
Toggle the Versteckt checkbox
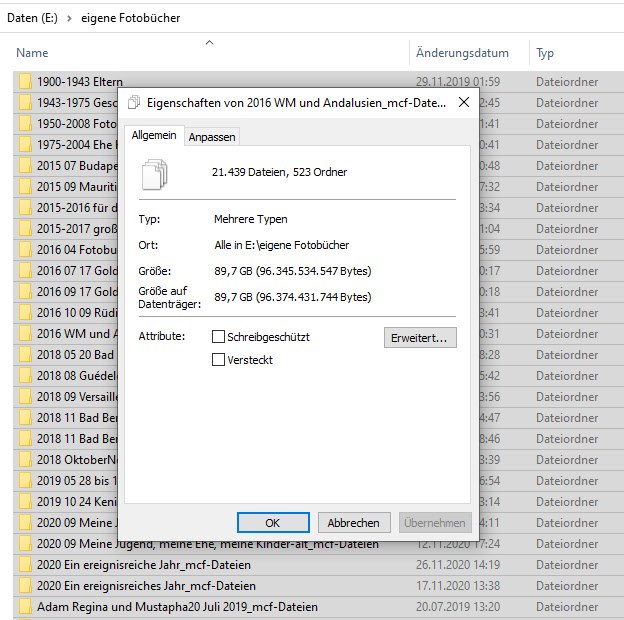pos(218,360)
